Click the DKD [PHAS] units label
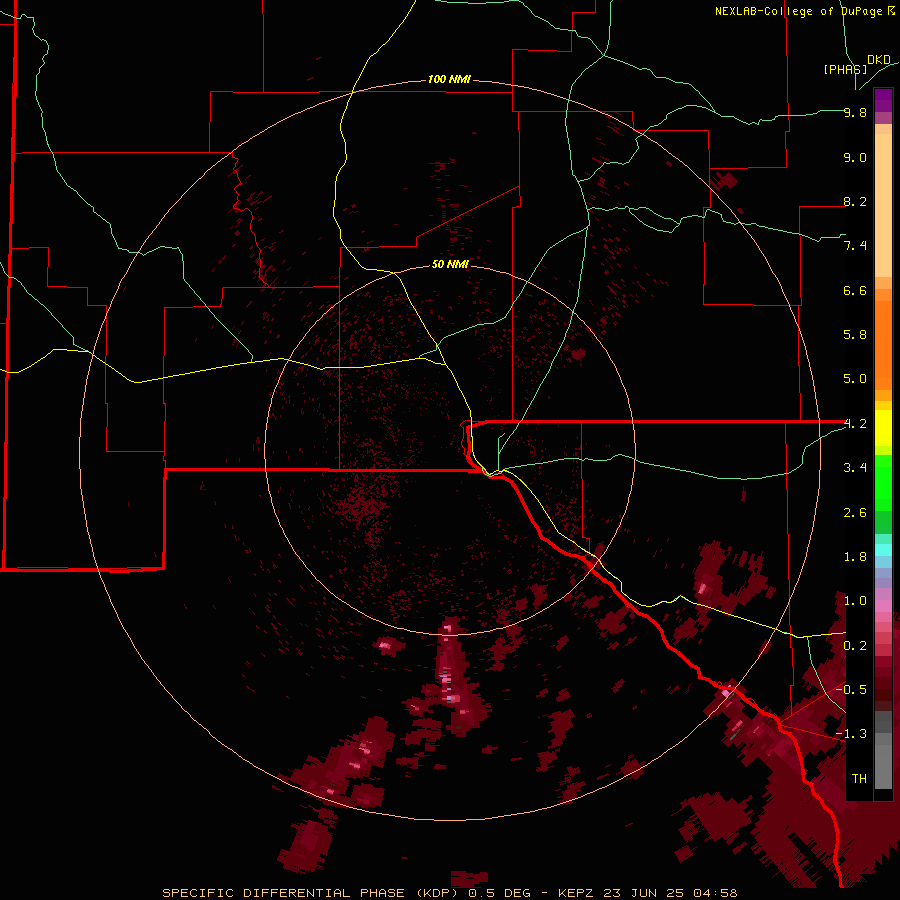Screen dimensions: 900x900 tap(857, 64)
